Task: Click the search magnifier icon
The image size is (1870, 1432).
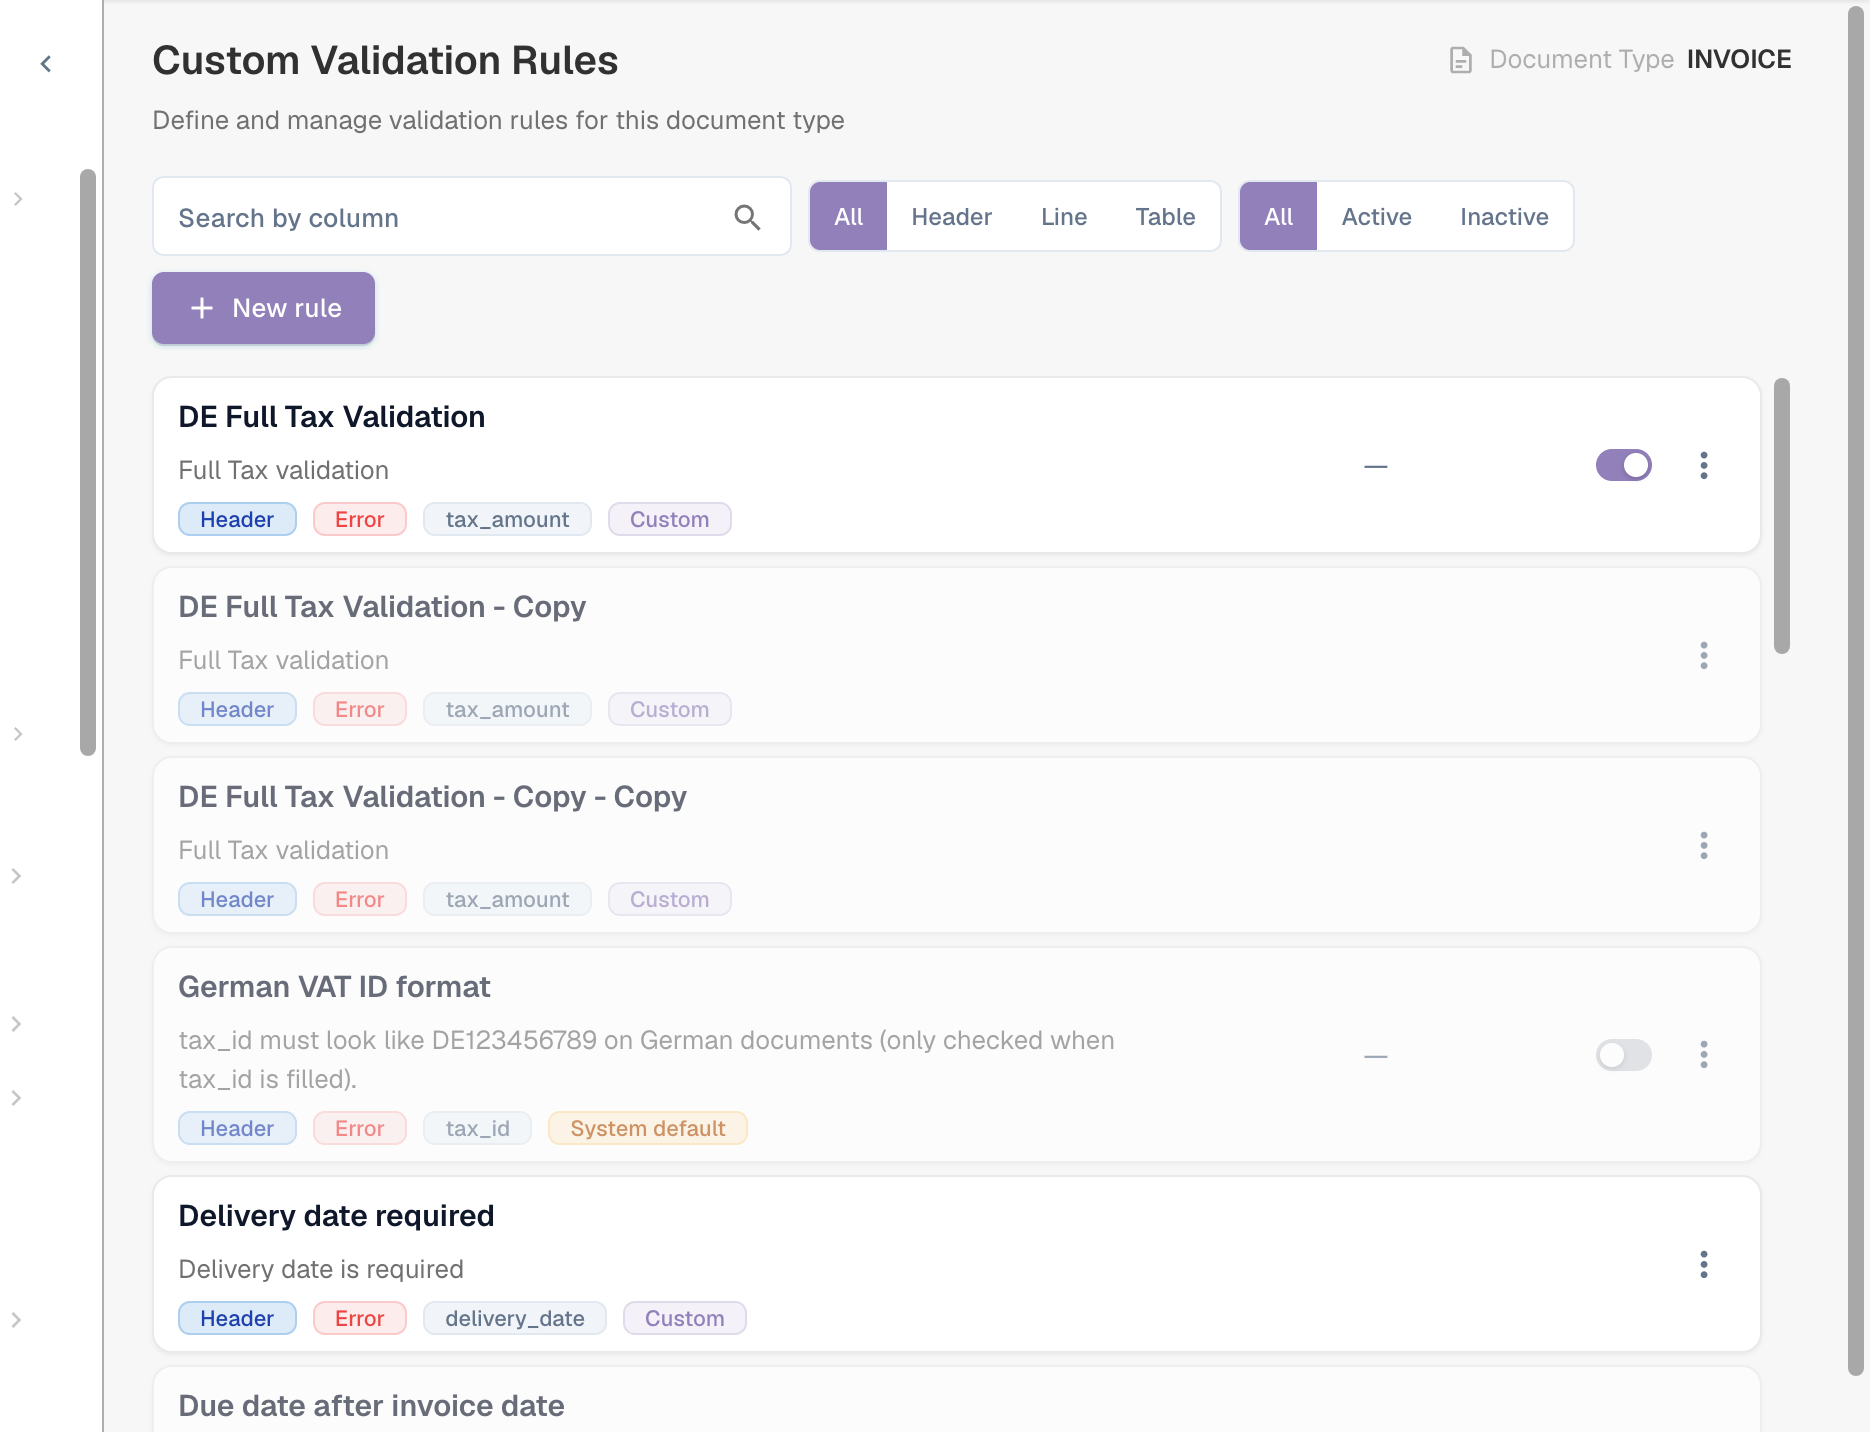Action: click(x=747, y=217)
